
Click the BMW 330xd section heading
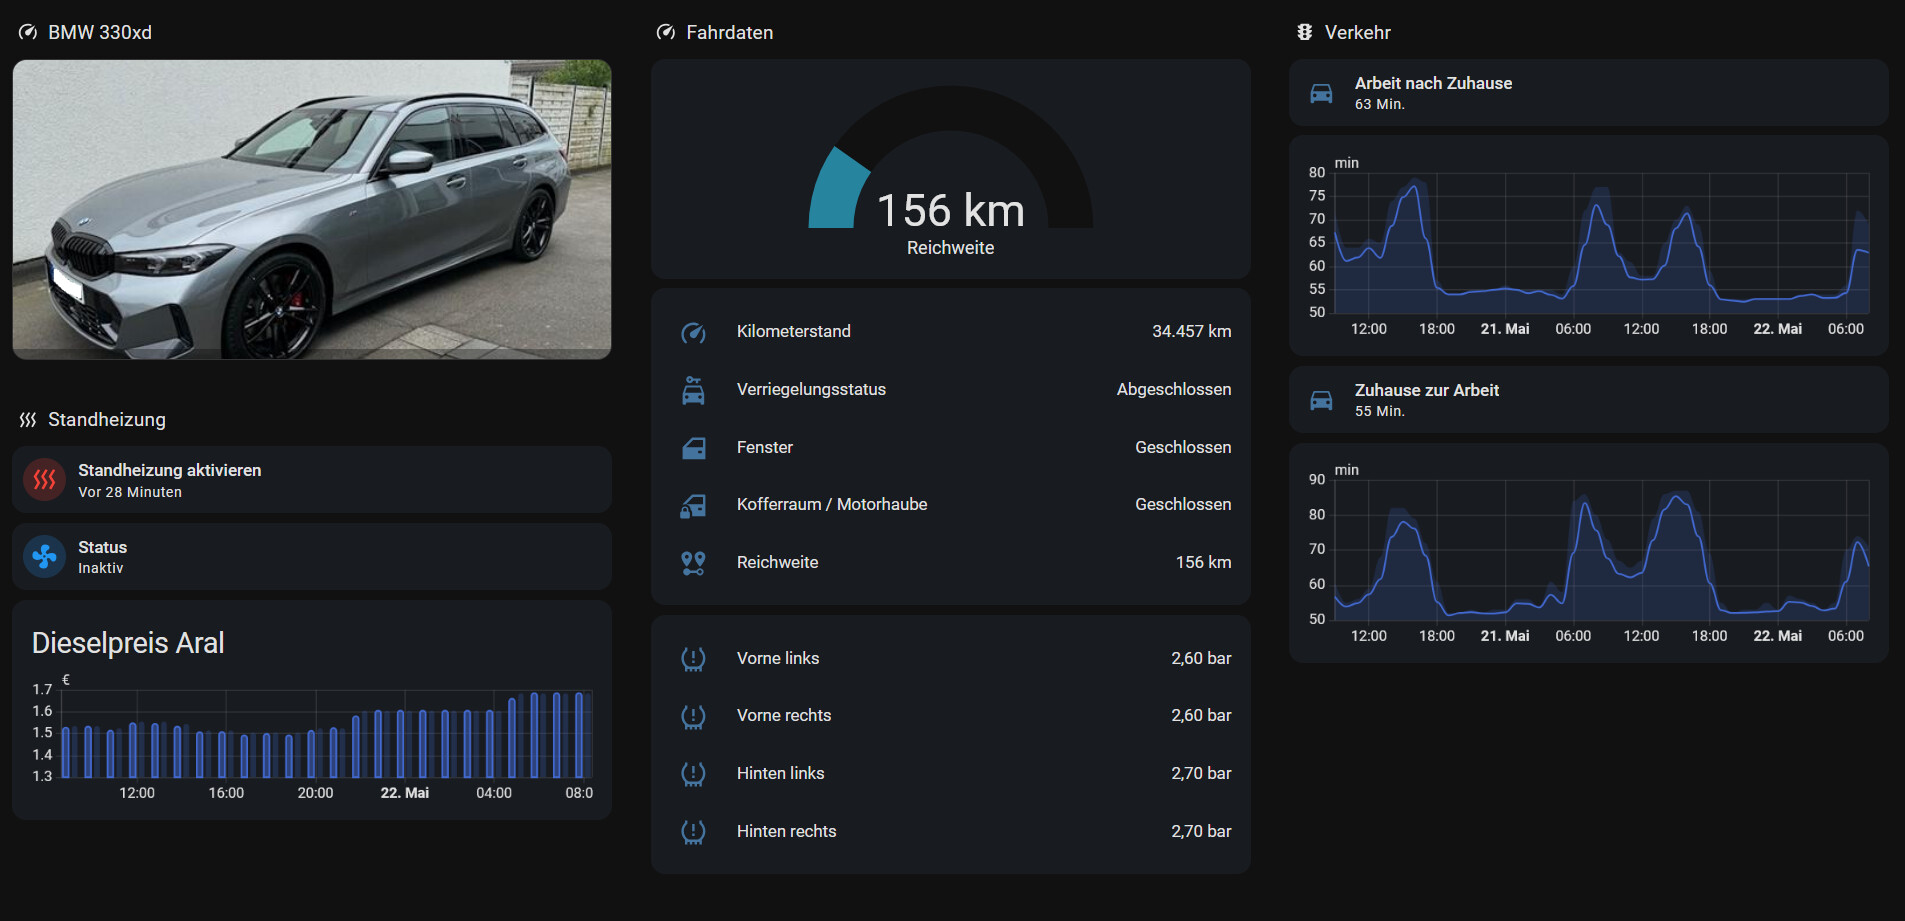click(x=100, y=32)
